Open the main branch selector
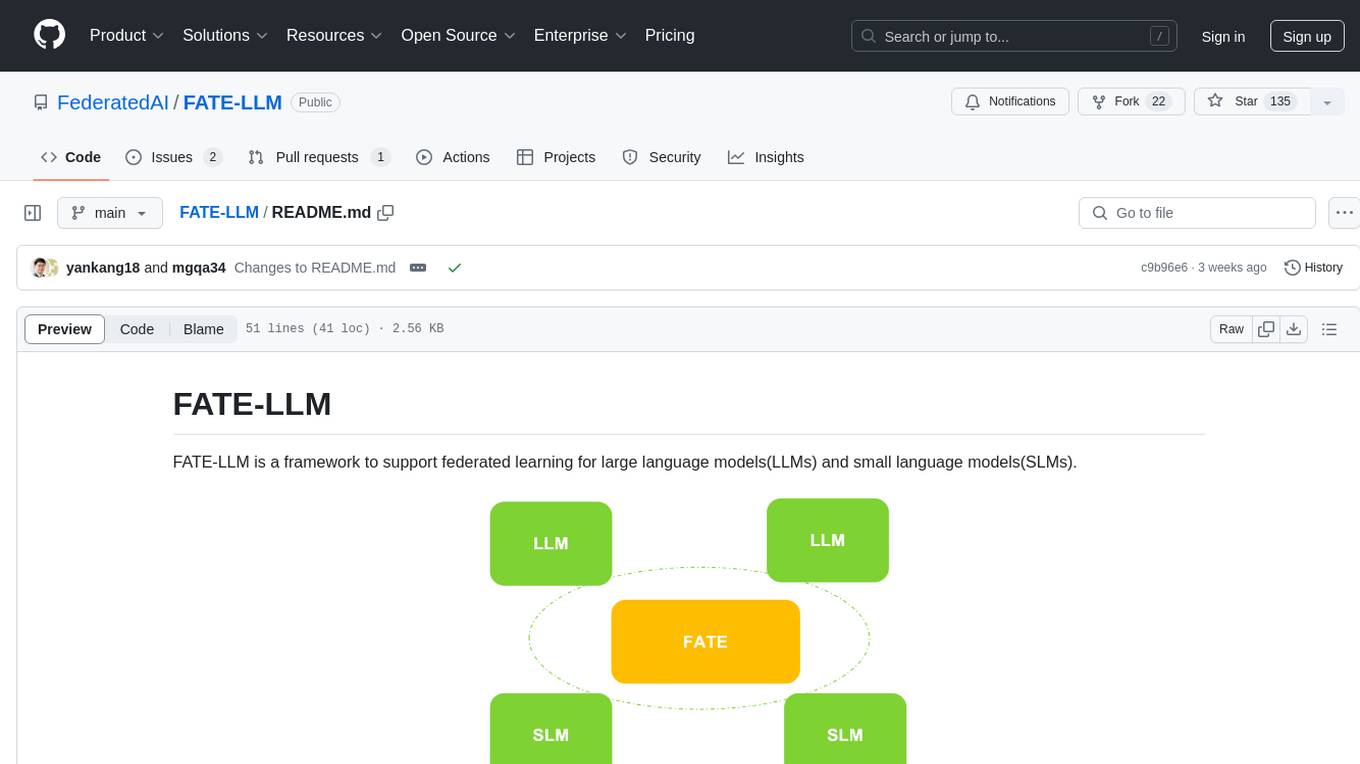This screenshot has width=1360, height=764. (110, 213)
